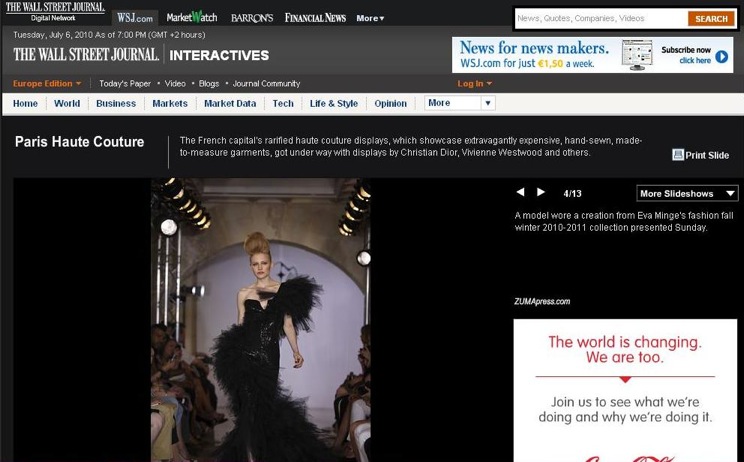Click the previous slide arrow
This screenshot has width=744, height=462.
(x=520, y=192)
